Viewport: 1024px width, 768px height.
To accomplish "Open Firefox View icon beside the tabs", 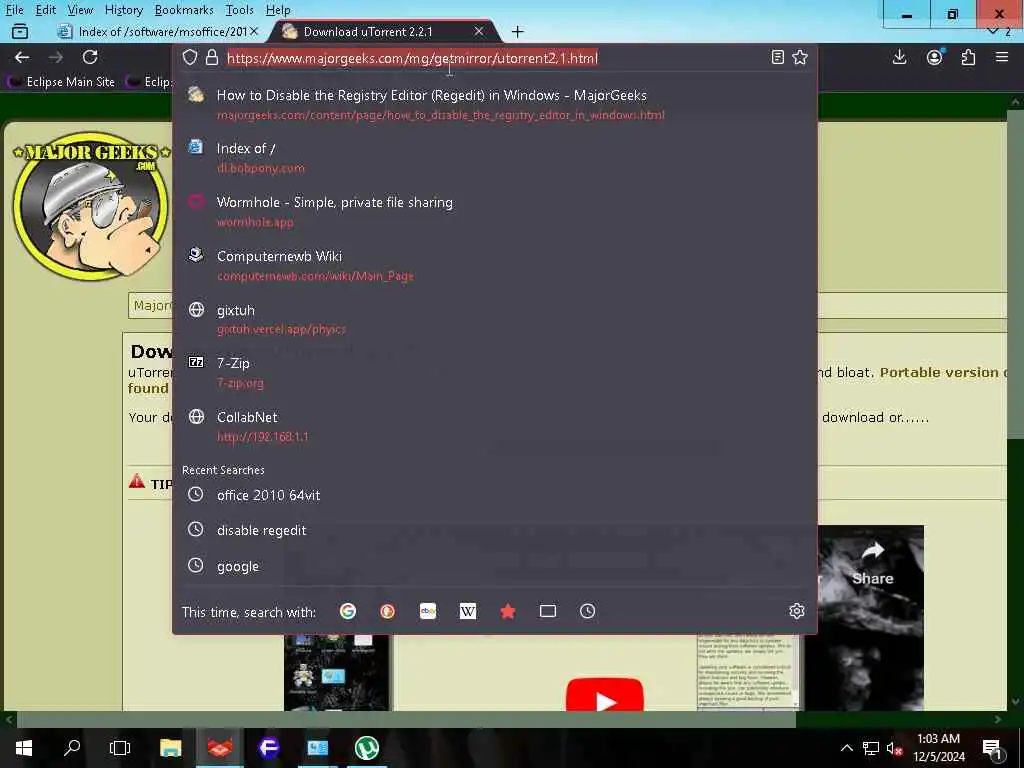I will (20, 31).
